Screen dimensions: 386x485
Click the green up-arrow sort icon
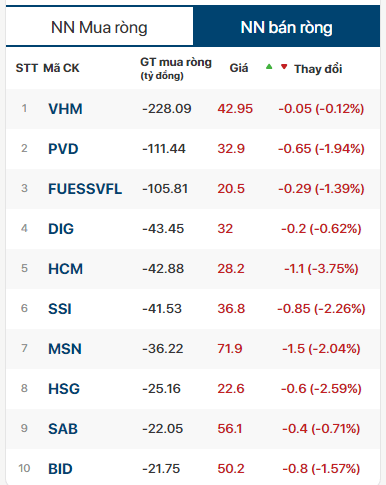(269, 67)
